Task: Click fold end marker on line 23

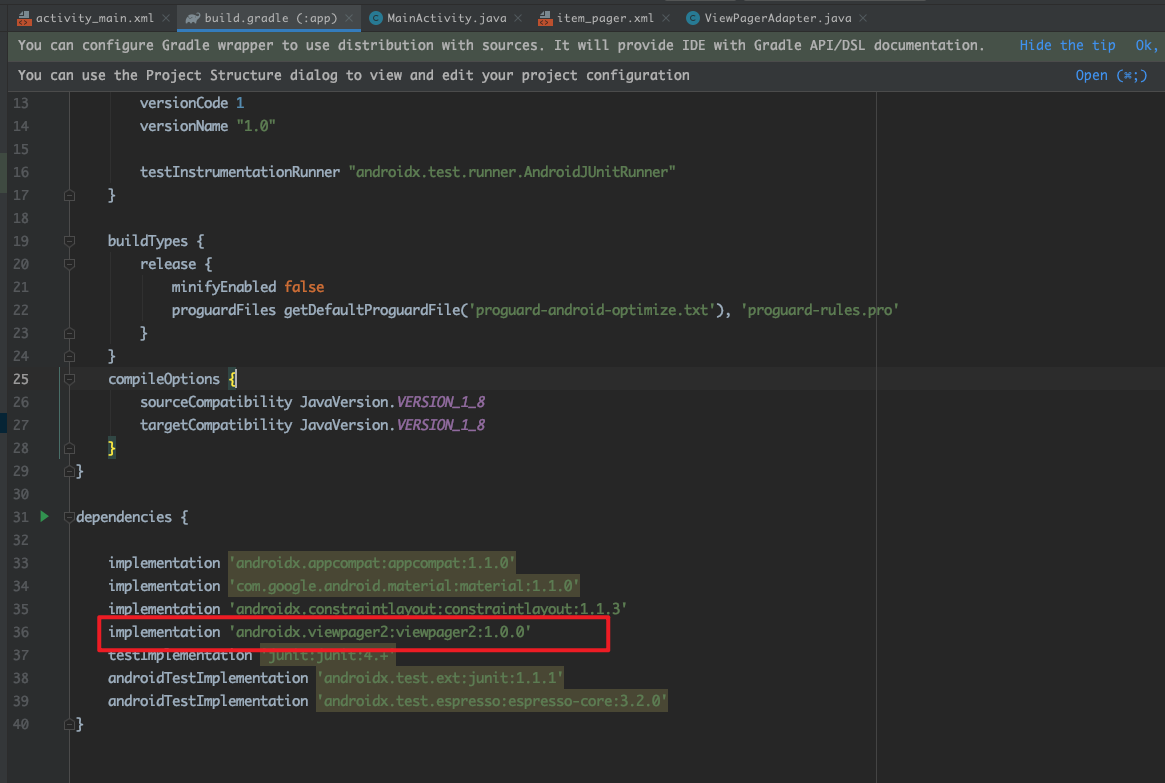Action: (x=69, y=333)
